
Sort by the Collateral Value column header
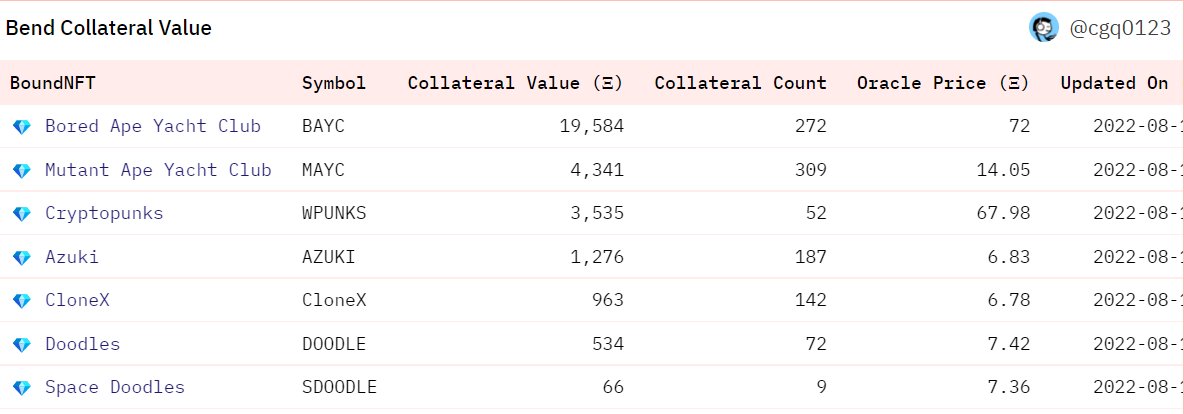point(516,83)
